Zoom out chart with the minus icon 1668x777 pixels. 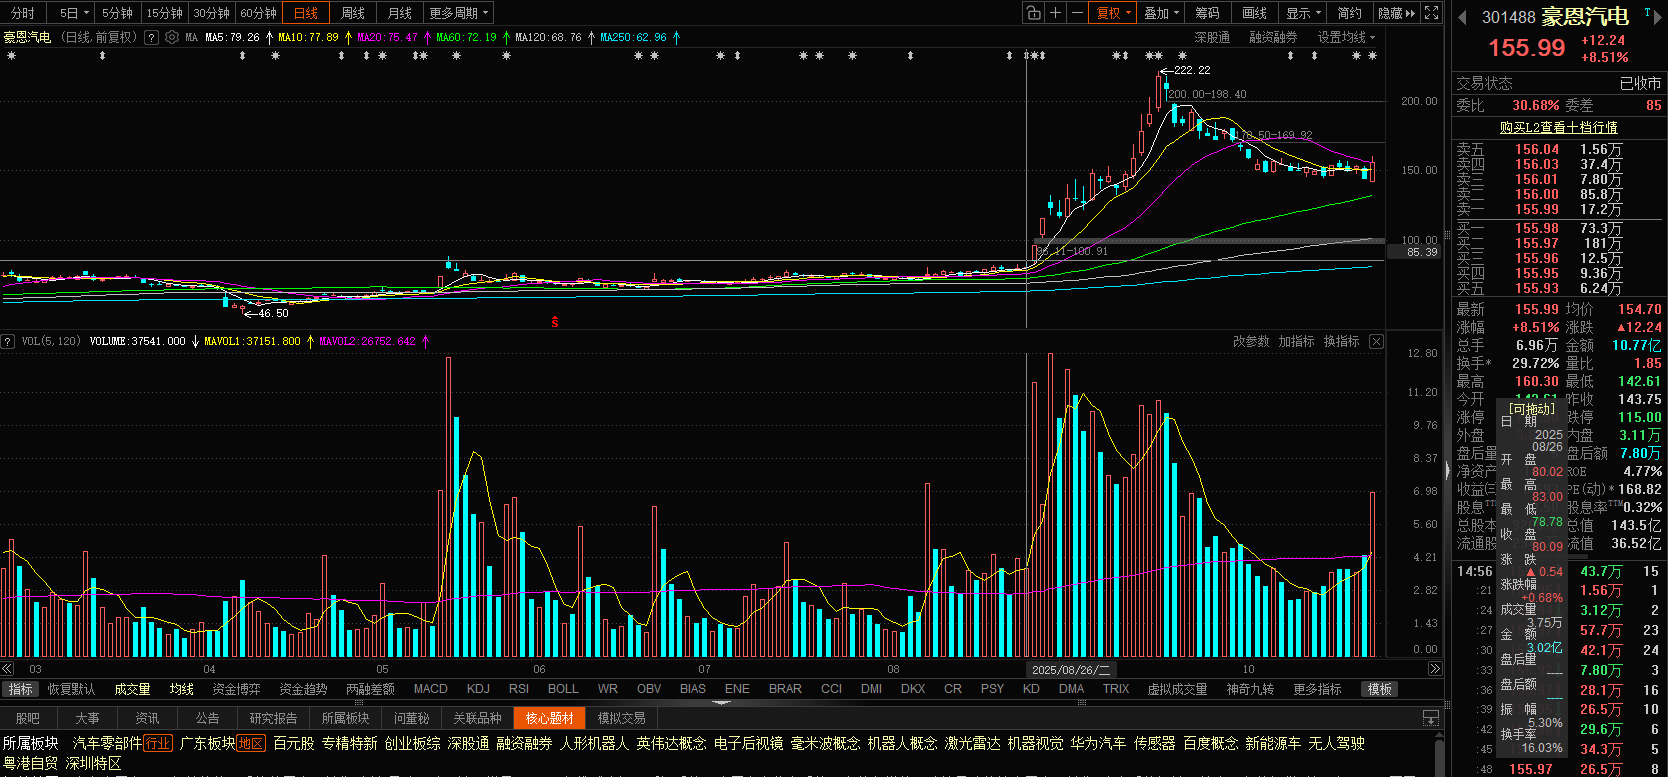click(1077, 13)
